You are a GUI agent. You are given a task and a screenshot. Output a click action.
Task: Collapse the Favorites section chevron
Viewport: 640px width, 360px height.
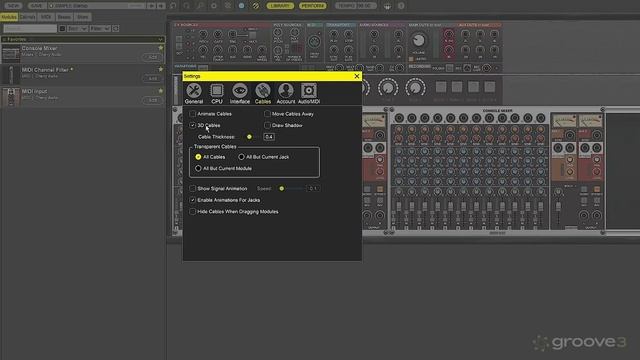(x=160, y=39)
